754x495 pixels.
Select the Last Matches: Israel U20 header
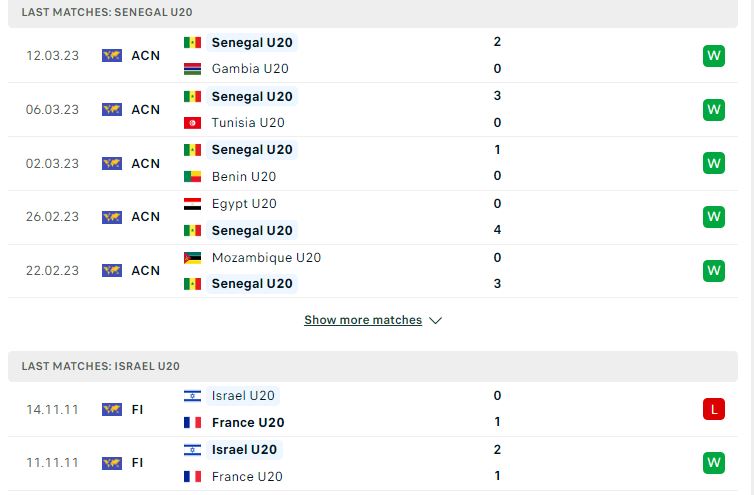click(373, 366)
